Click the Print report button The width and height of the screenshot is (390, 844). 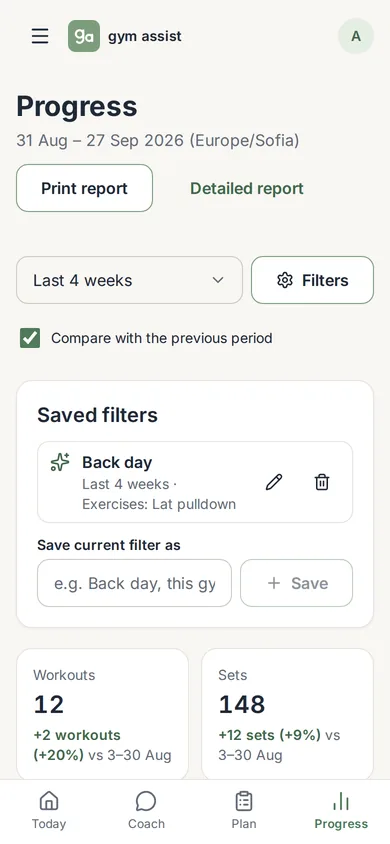tap(84, 188)
